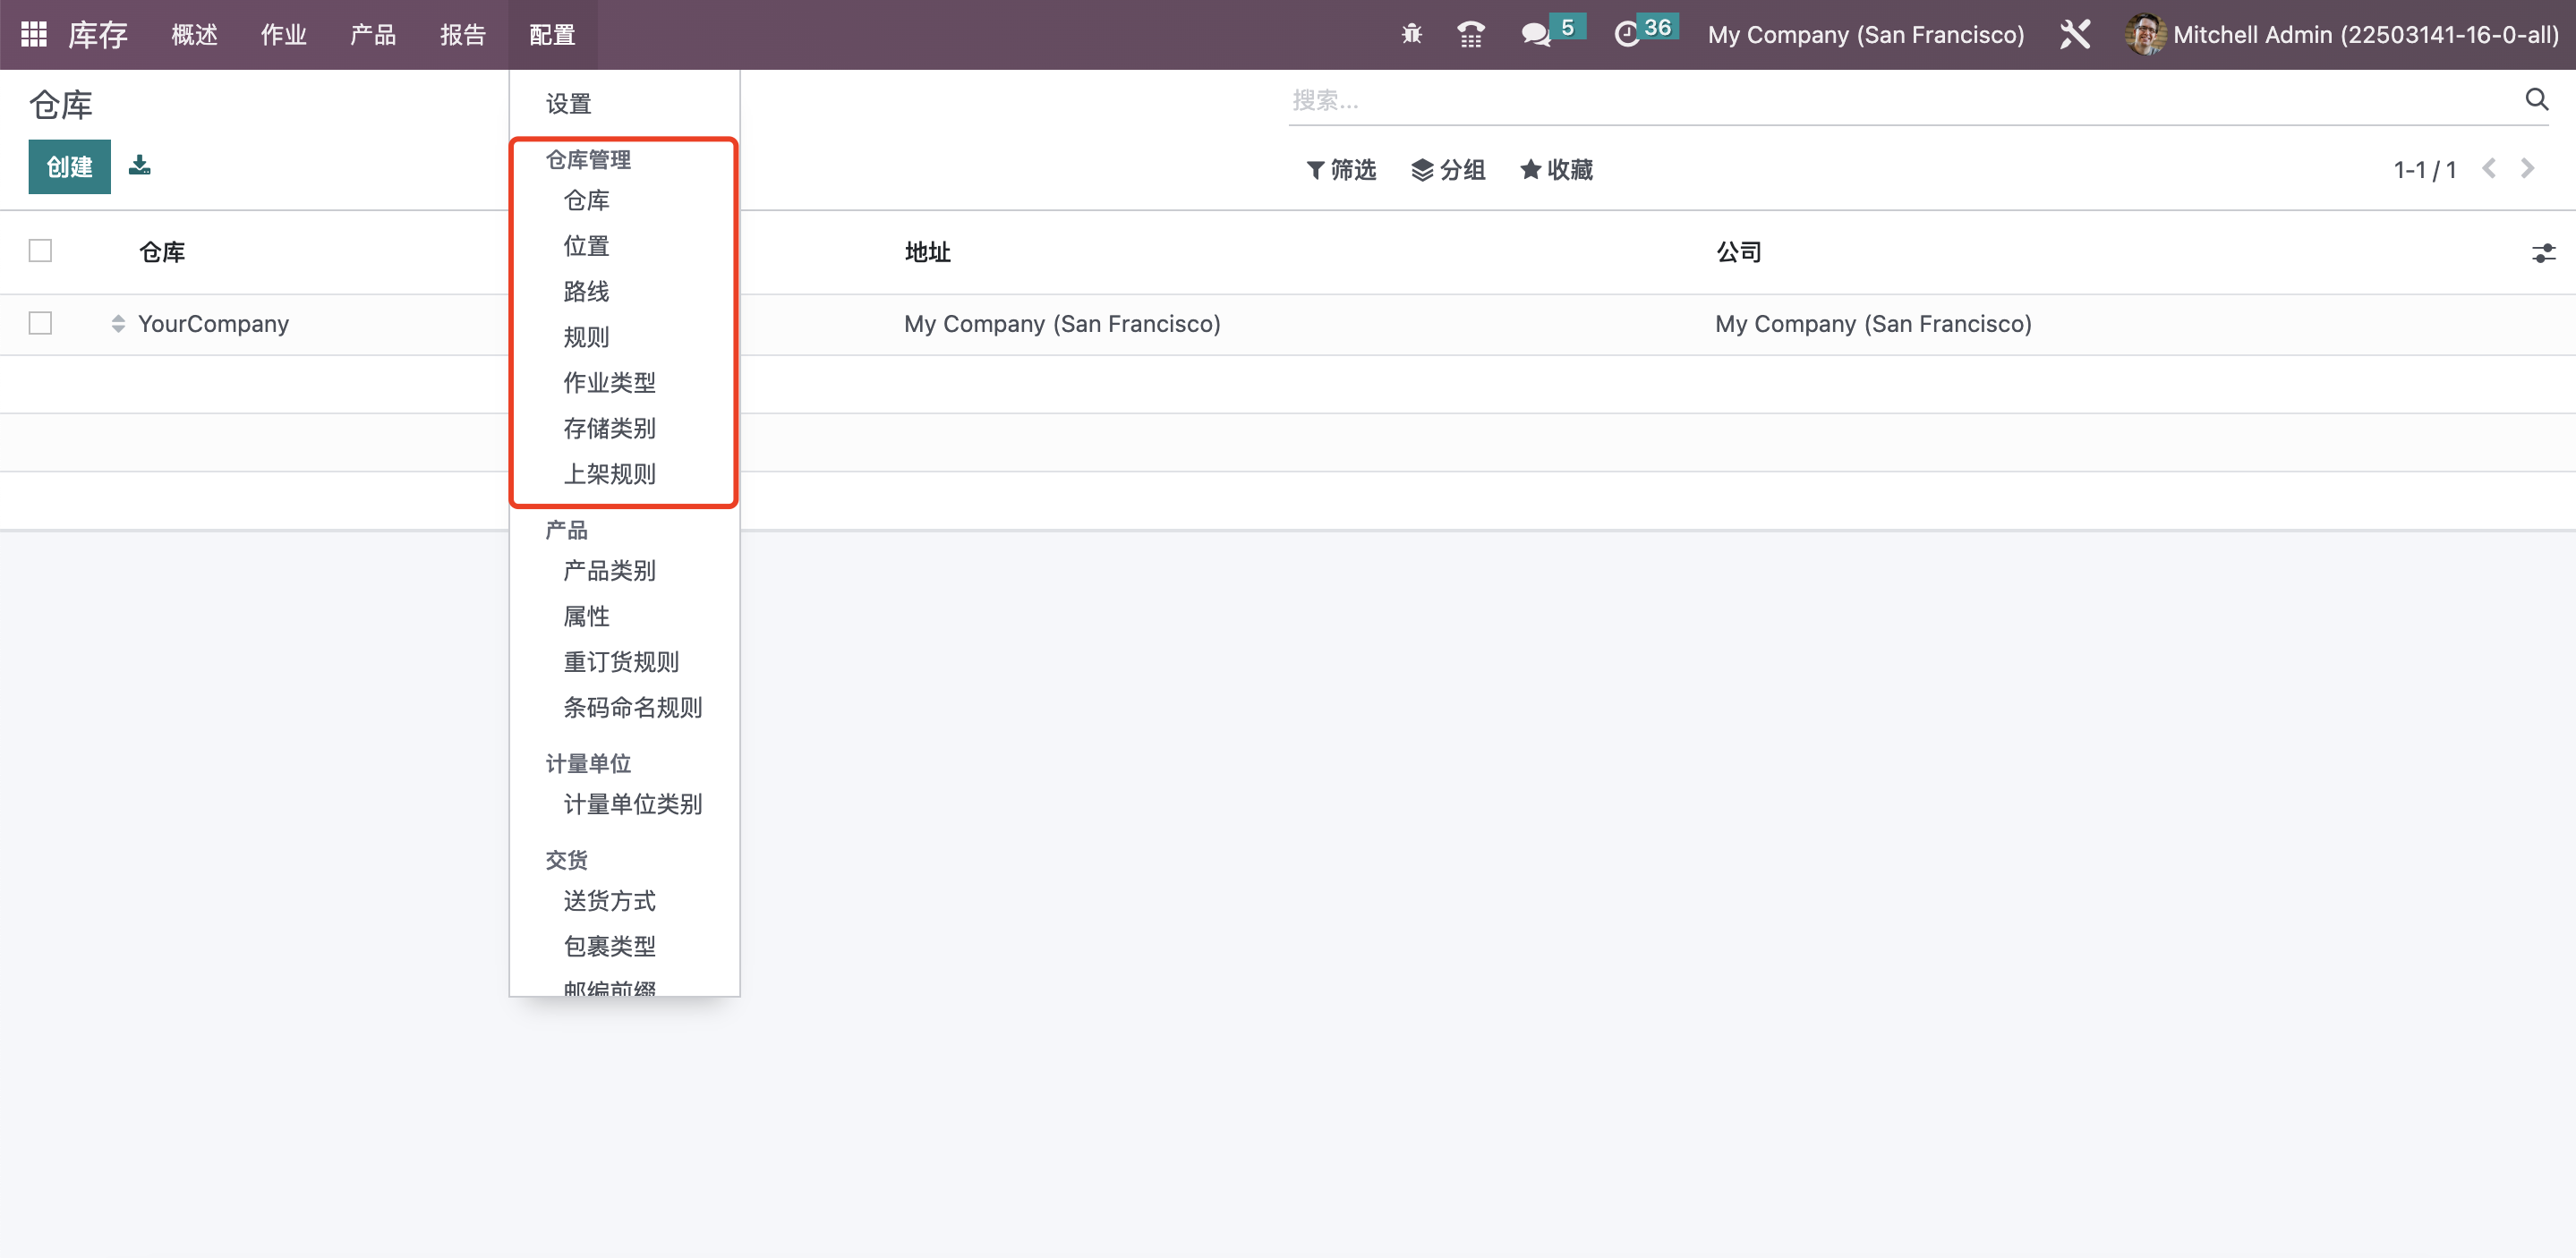Grab the YourCompany row sequence handle
The height and width of the screenshot is (1258, 2576).
point(118,324)
